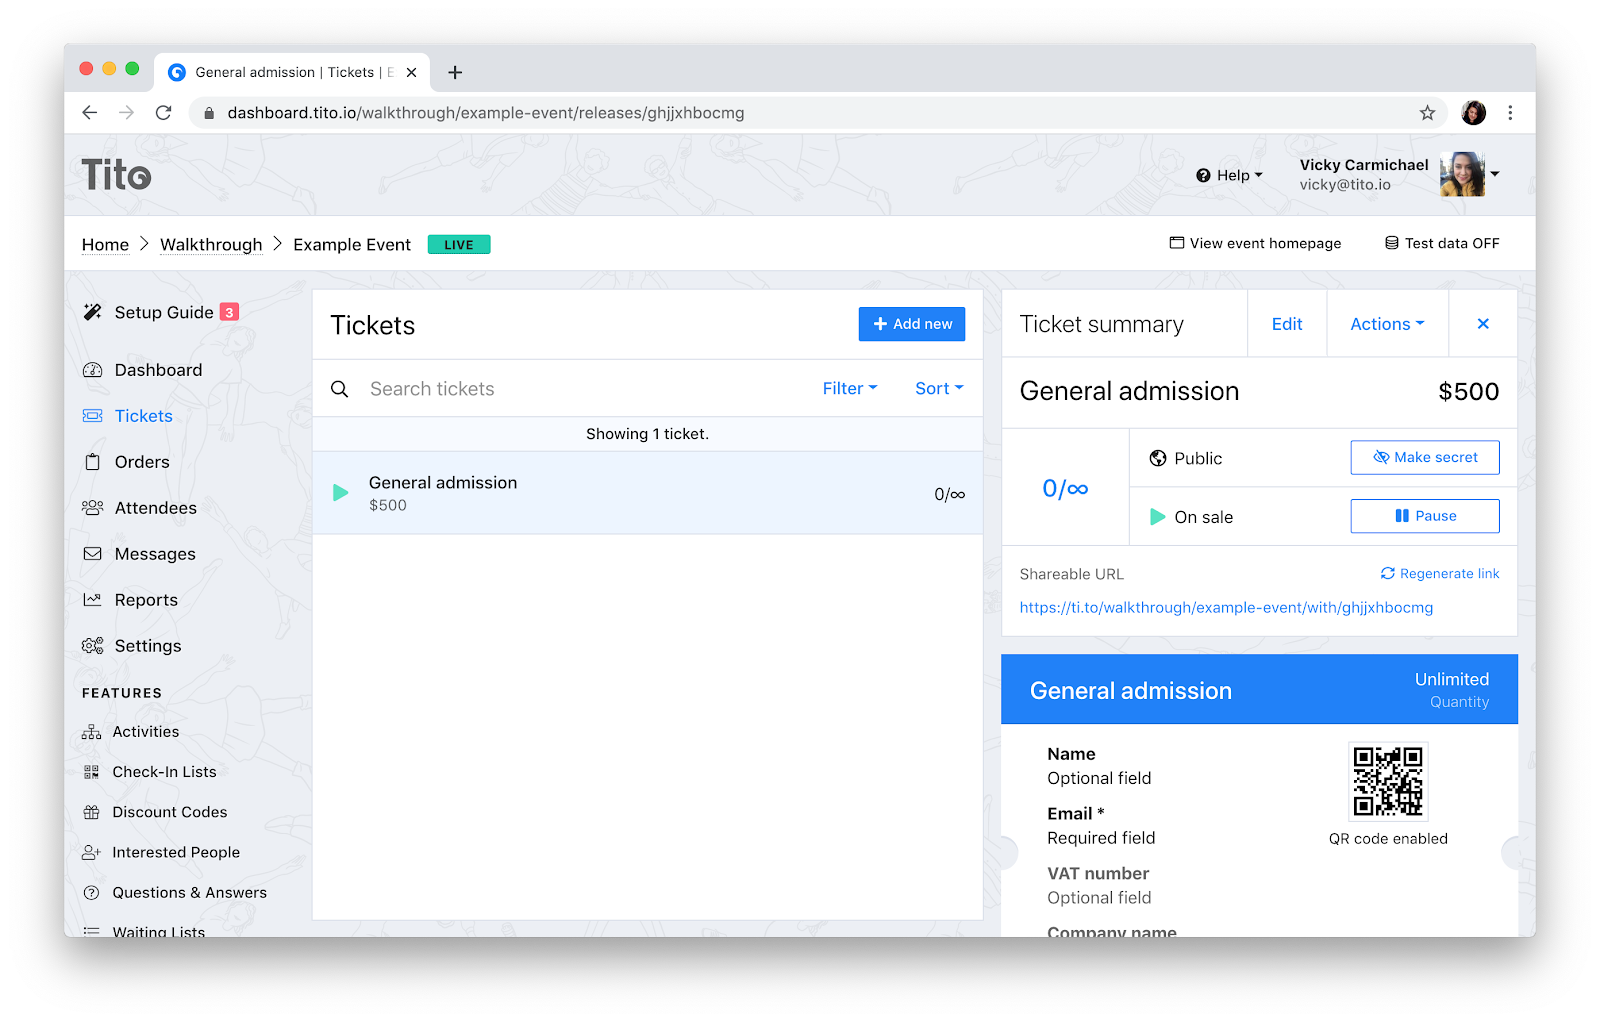Screen dimensions: 1600x1022
Task: Click the Public globe icon
Action: tap(1158, 458)
